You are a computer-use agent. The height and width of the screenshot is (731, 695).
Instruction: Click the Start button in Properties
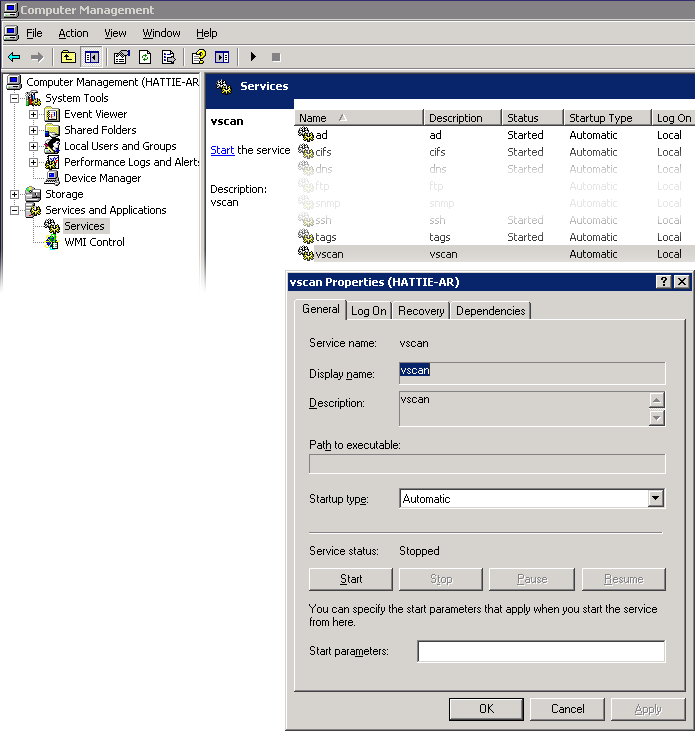351,579
